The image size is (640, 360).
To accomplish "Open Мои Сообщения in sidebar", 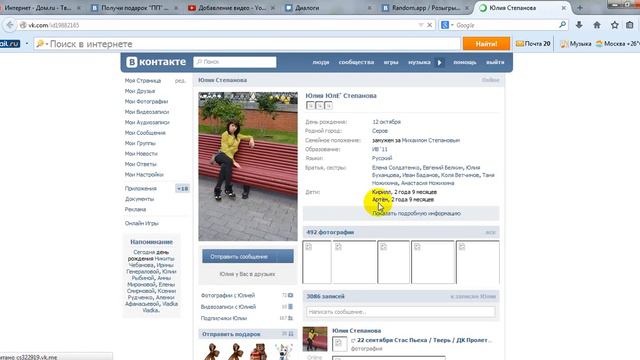I will pos(145,133).
